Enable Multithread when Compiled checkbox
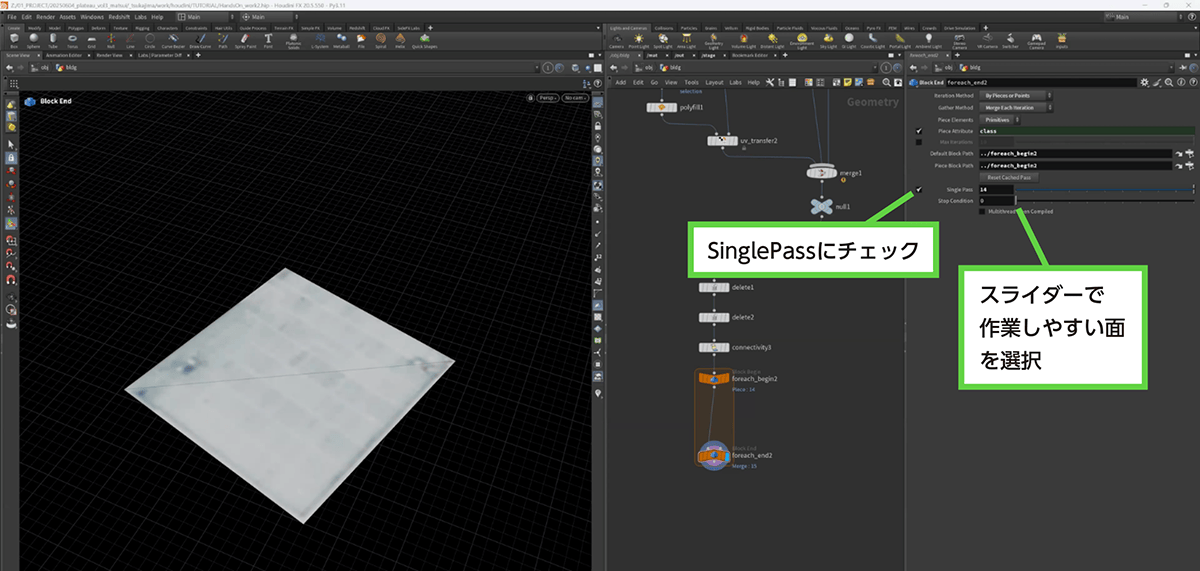 (983, 211)
